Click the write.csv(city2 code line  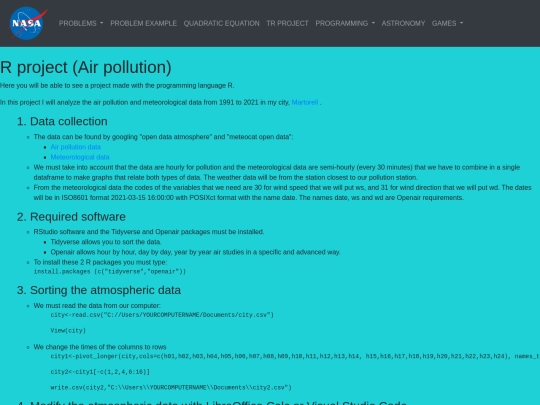coord(171,387)
